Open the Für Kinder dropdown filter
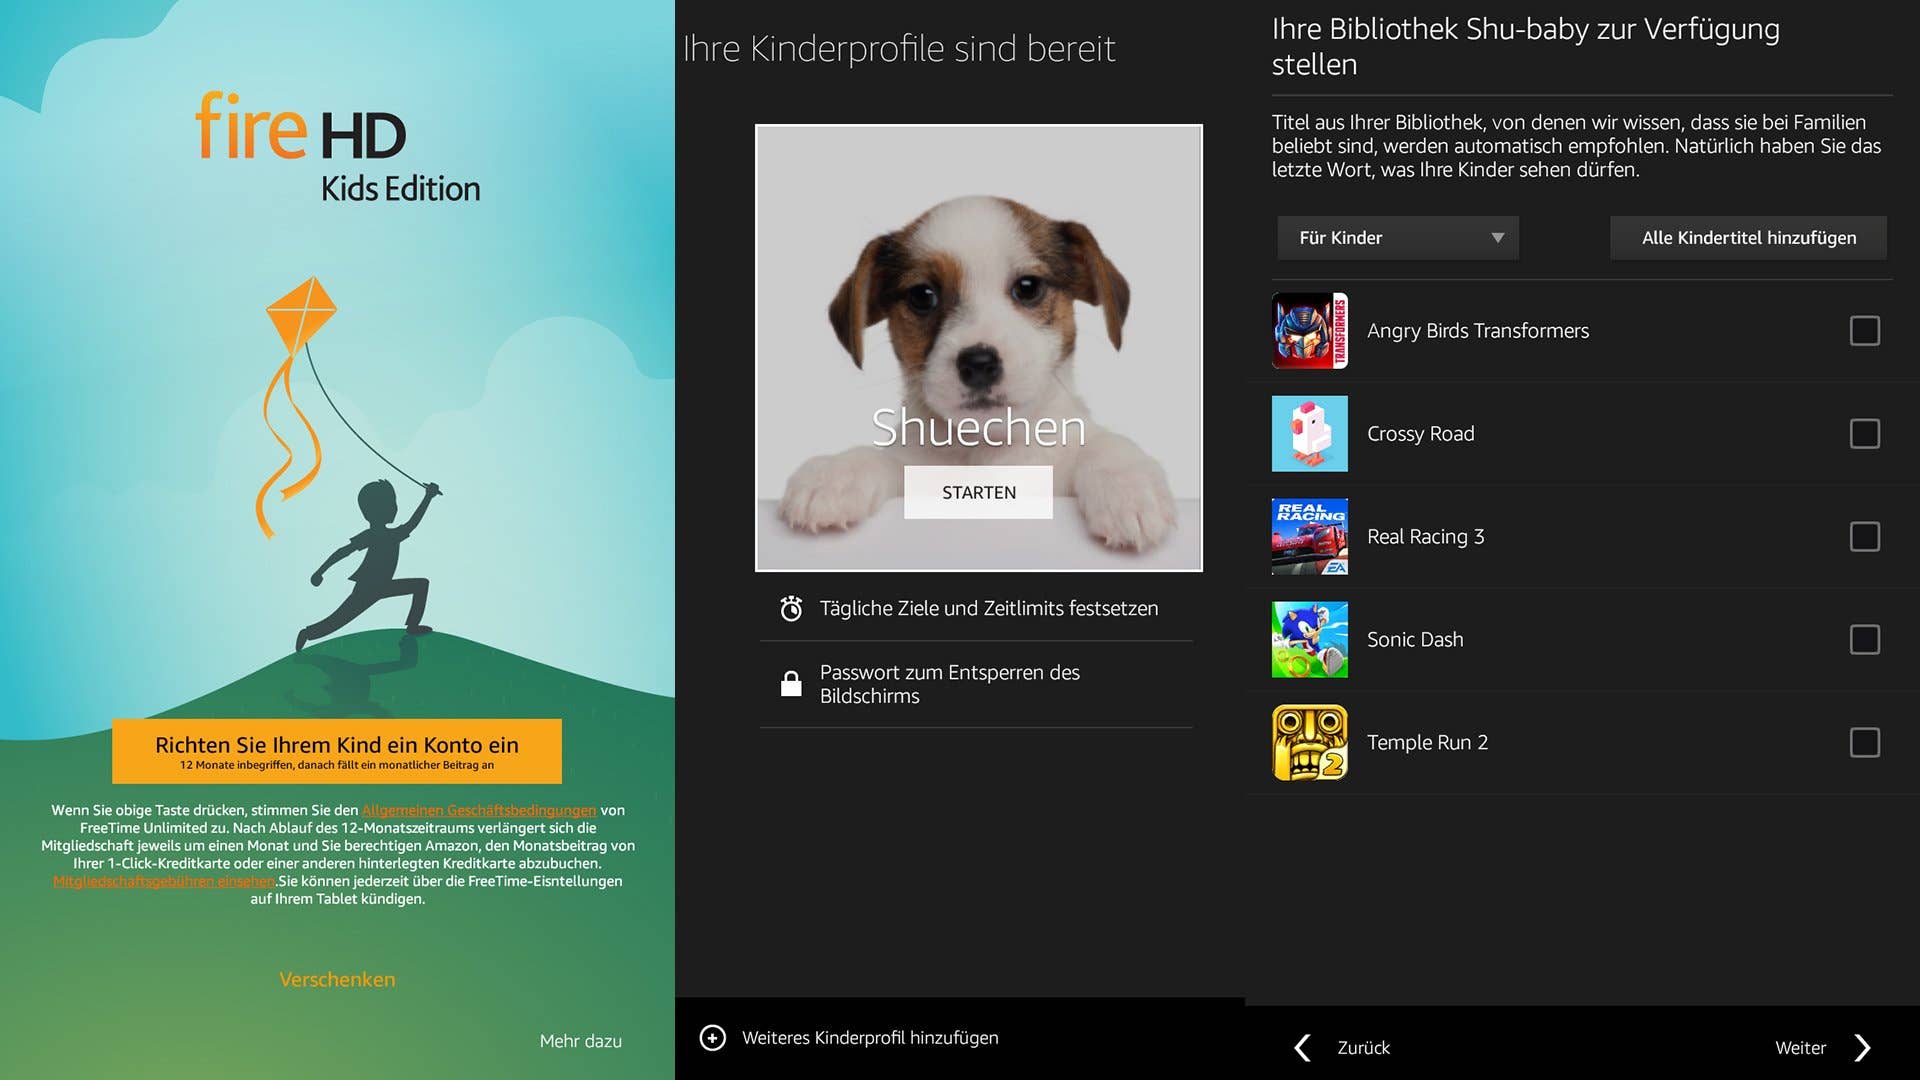Image resolution: width=1920 pixels, height=1080 pixels. tap(1397, 237)
